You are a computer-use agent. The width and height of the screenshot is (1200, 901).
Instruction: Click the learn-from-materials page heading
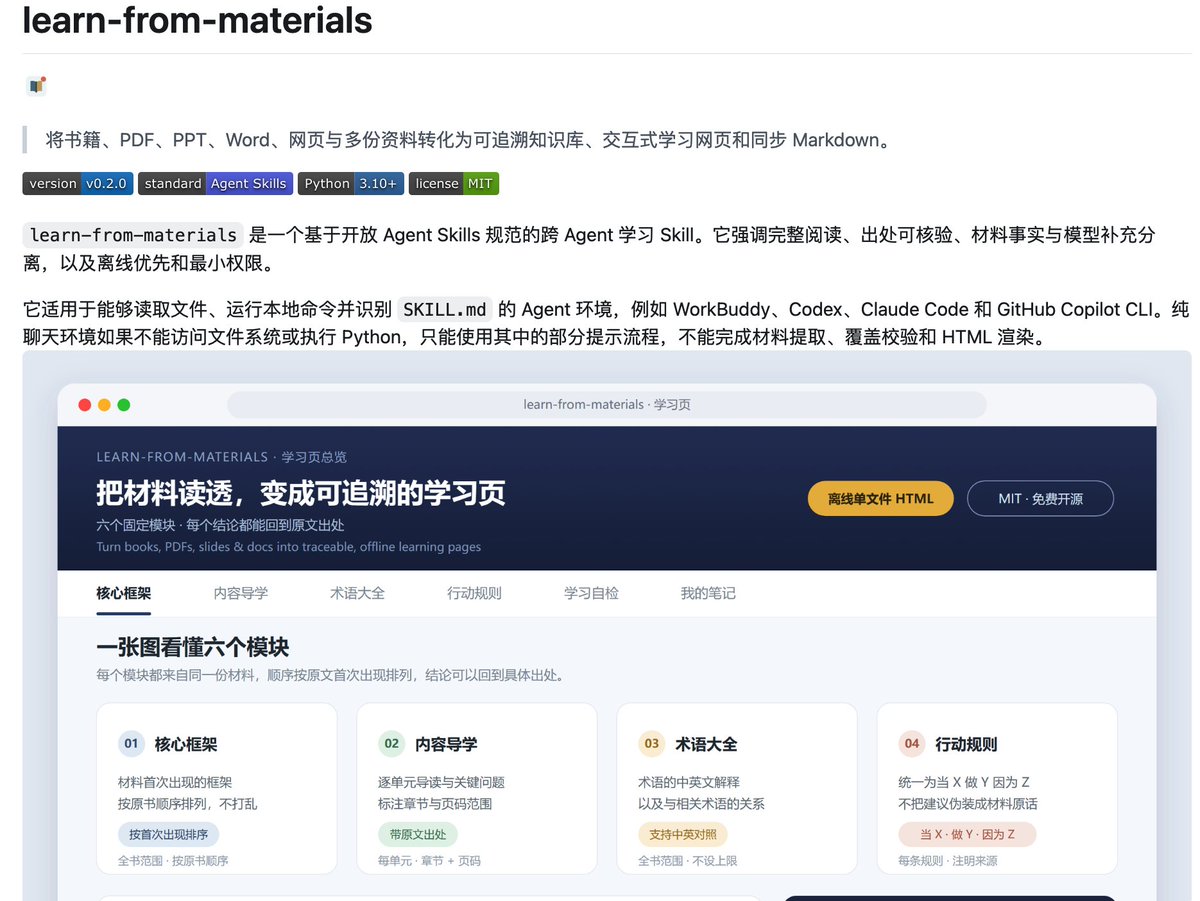pyautogui.click(x=197, y=20)
